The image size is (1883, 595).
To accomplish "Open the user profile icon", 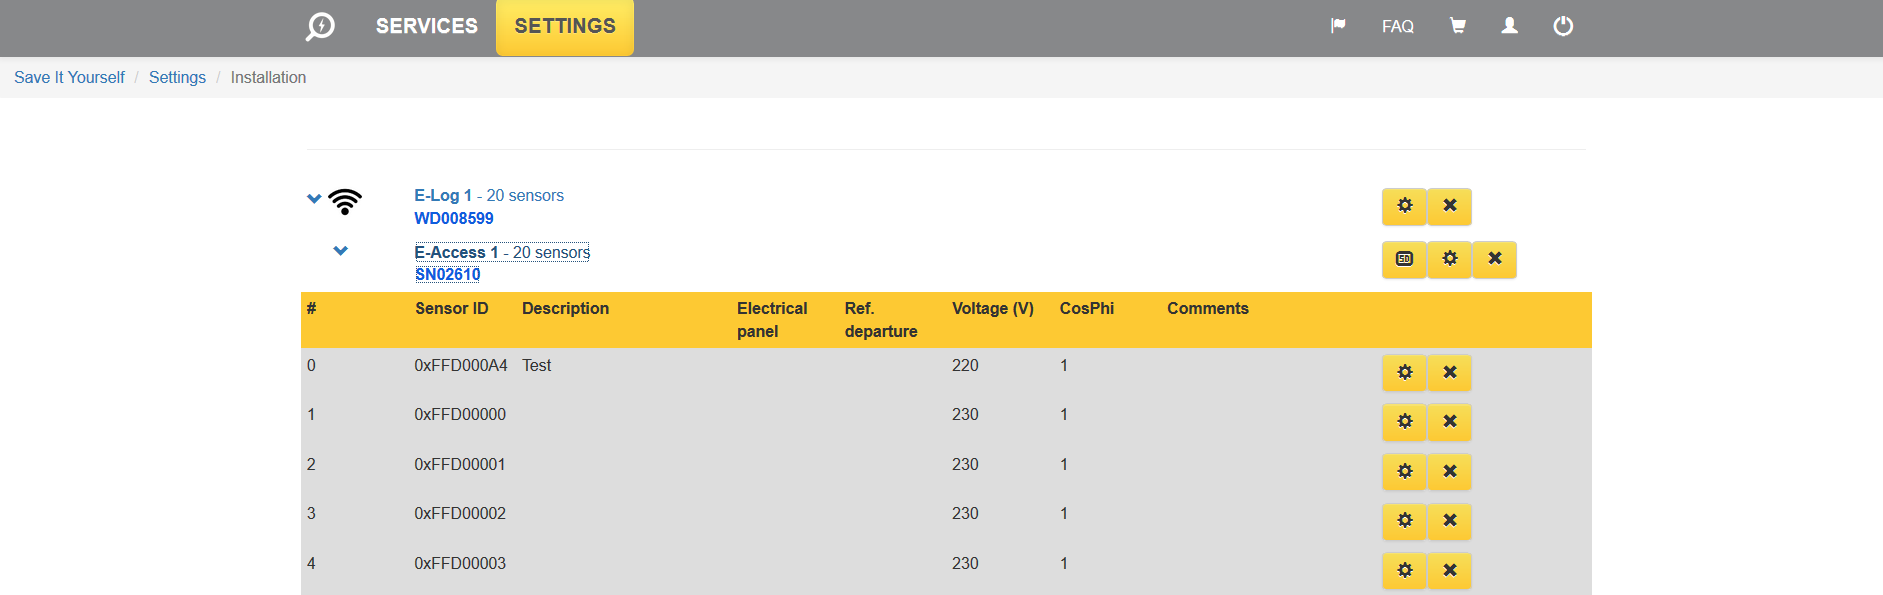I will tap(1510, 26).
